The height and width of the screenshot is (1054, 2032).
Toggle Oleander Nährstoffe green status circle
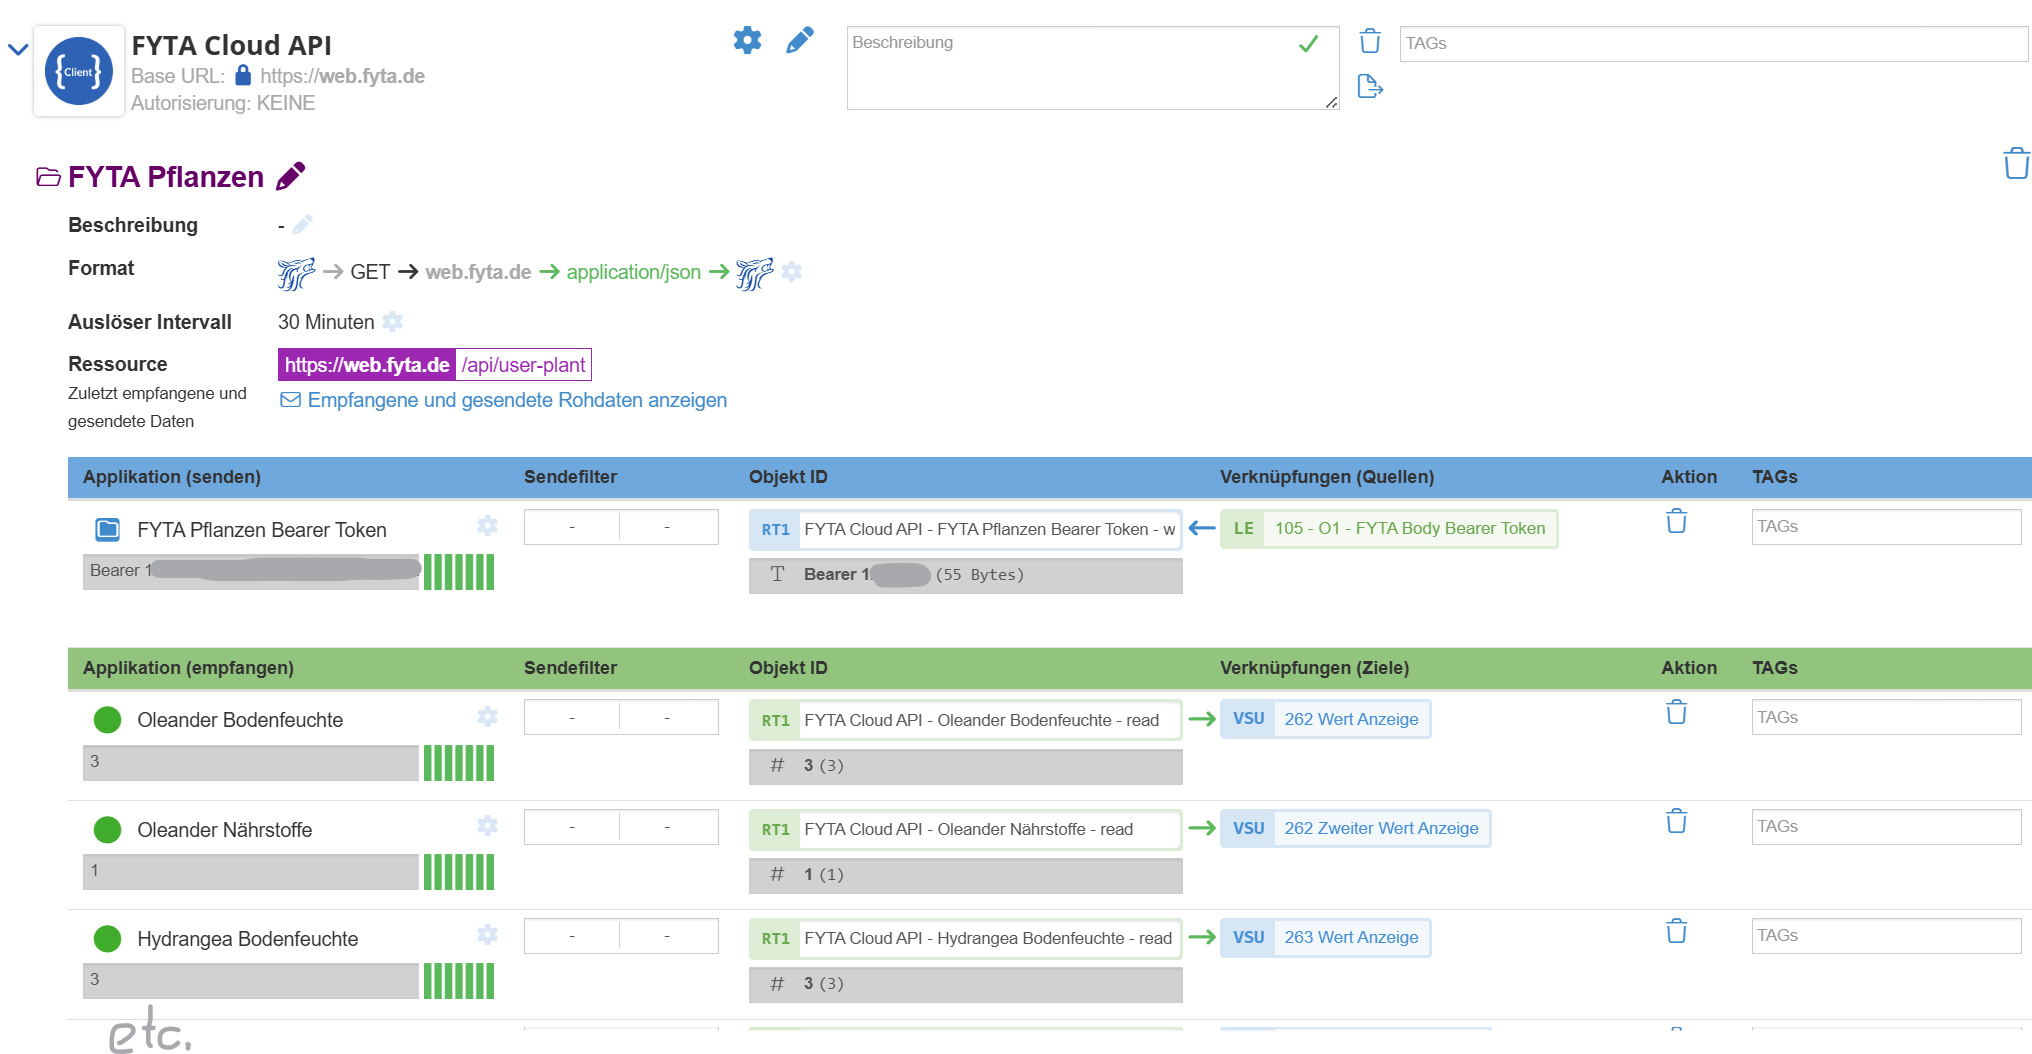107,830
